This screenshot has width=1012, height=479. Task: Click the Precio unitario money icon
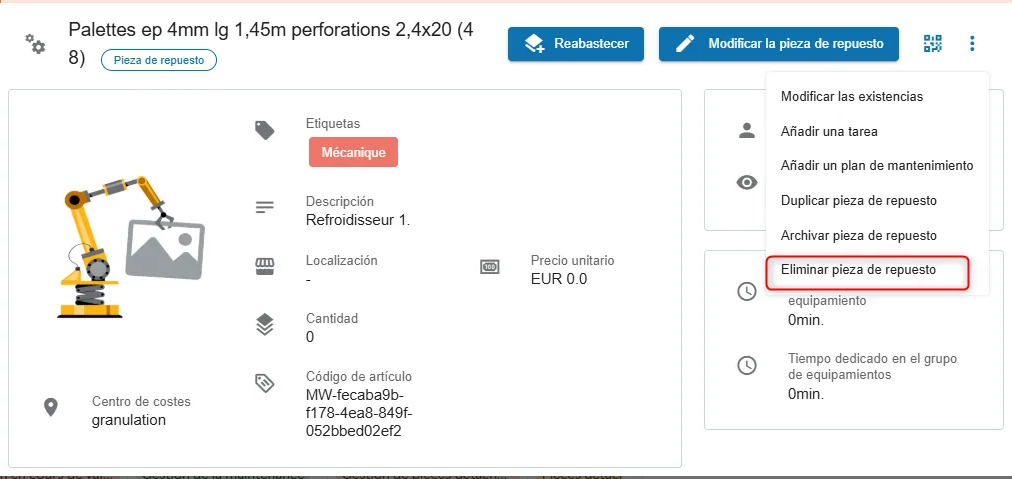click(x=490, y=266)
